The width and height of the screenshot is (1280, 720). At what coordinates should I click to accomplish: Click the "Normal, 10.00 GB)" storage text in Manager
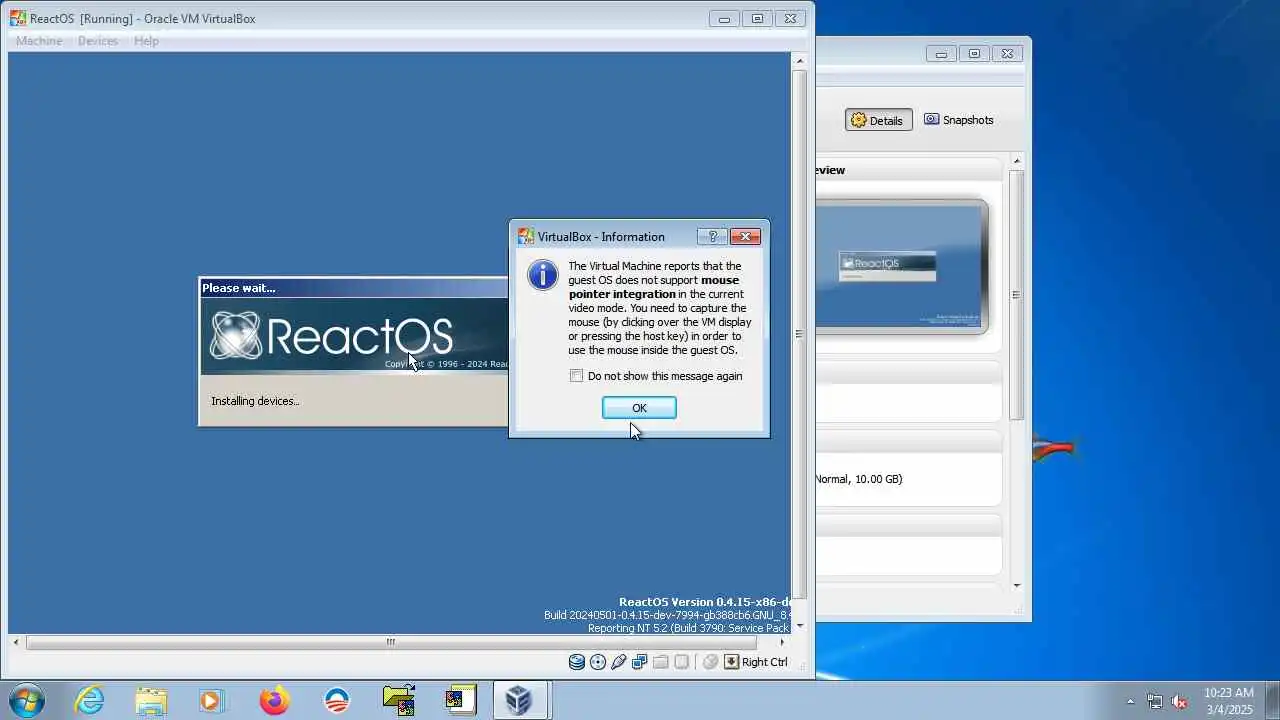pyautogui.click(x=858, y=479)
